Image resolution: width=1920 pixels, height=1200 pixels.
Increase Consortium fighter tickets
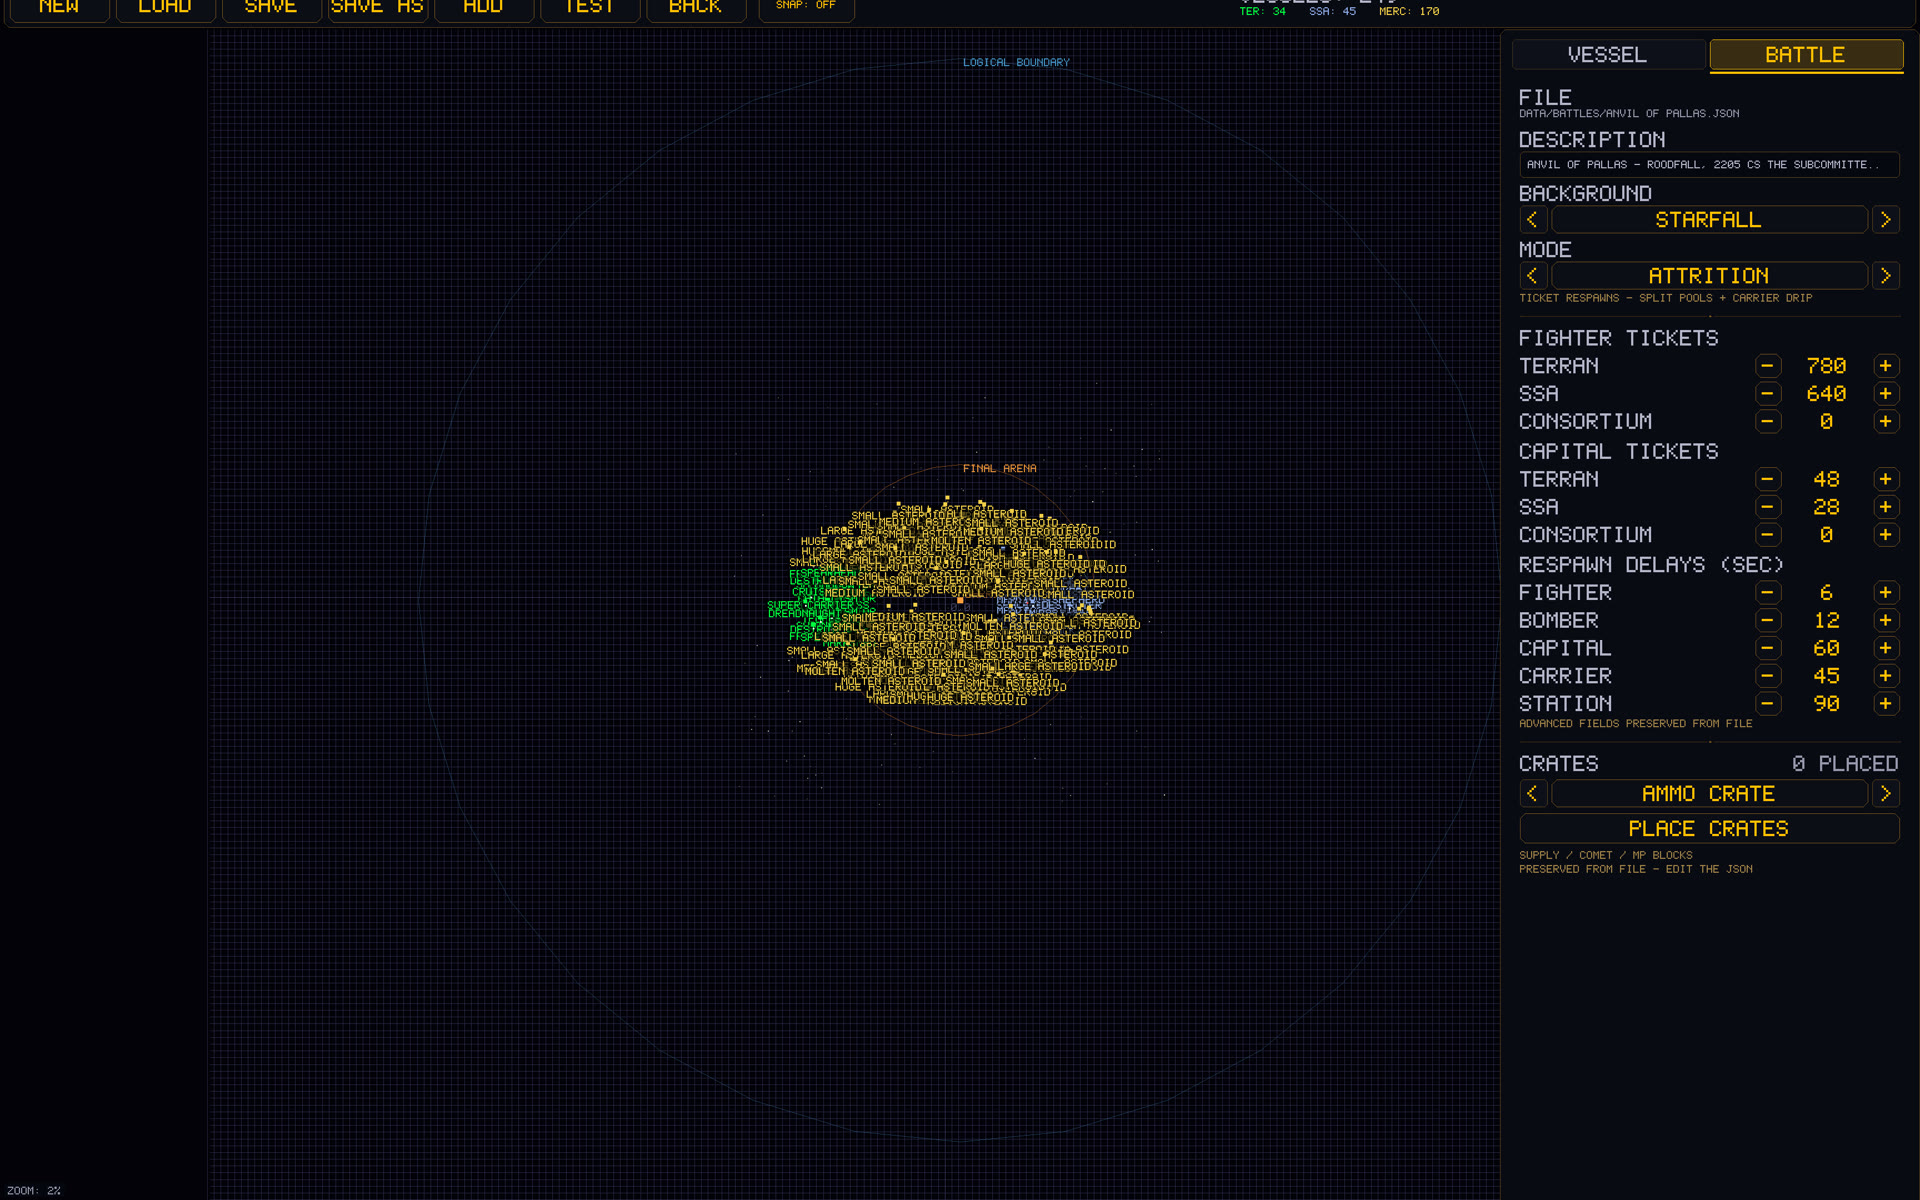(1886, 422)
